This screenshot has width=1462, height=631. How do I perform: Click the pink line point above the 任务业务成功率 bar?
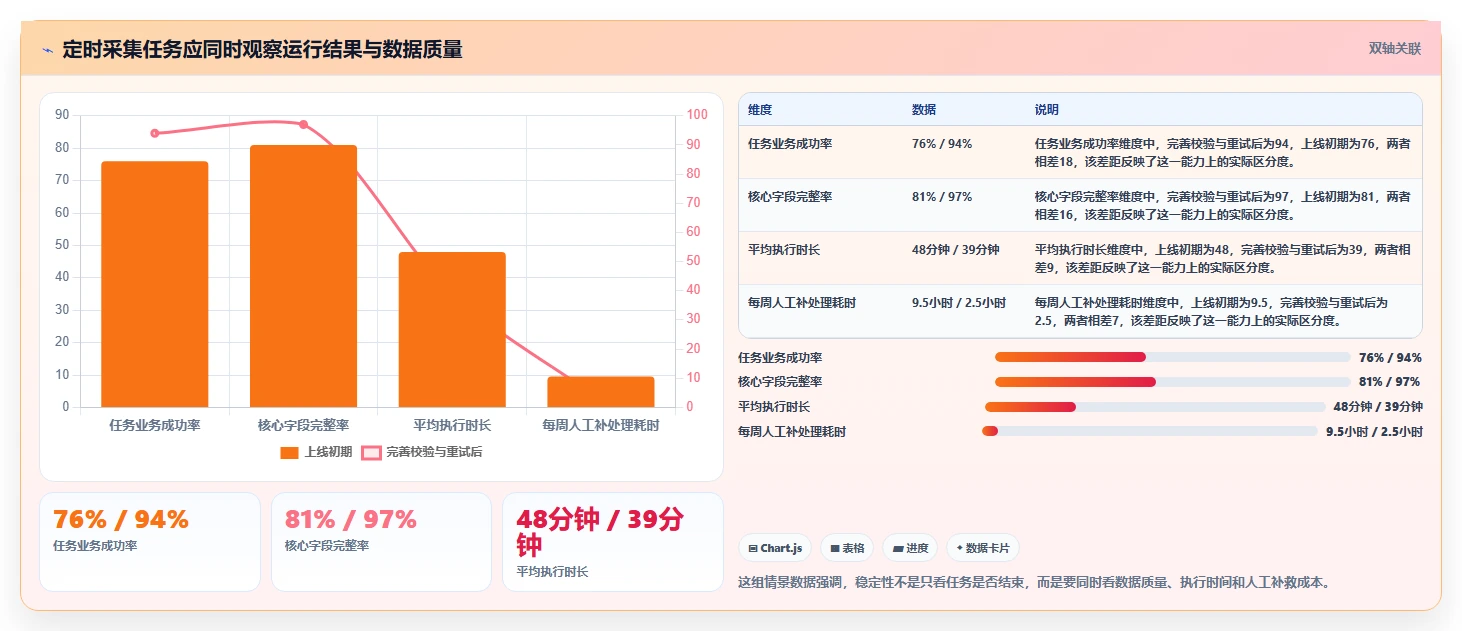coord(154,133)
